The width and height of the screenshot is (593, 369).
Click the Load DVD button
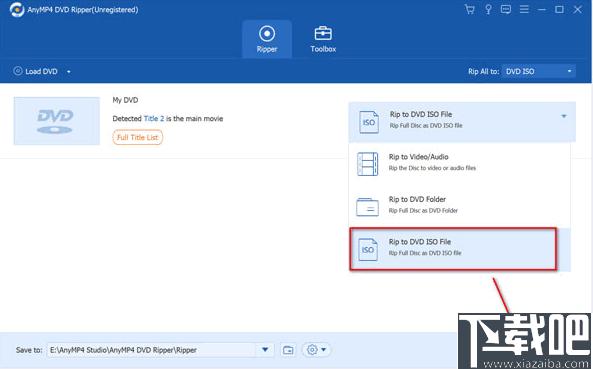tap(36, 71)
